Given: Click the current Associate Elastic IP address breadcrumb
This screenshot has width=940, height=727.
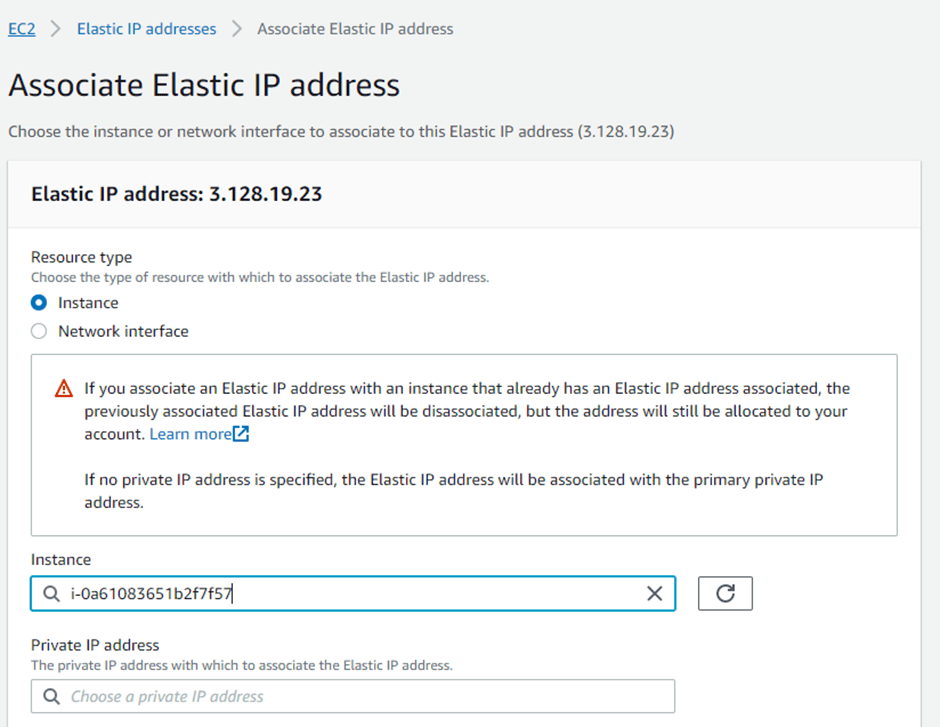Looking at the screenshot, I should [355, 29].
